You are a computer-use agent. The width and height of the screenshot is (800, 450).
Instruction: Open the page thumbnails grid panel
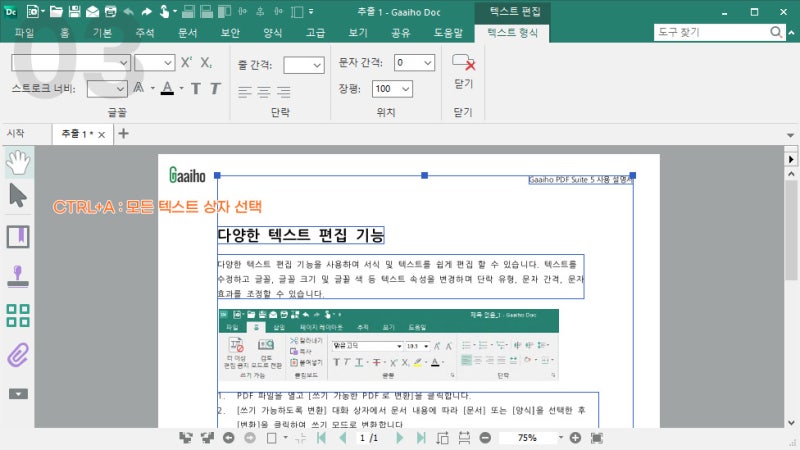tap(18, 315)
